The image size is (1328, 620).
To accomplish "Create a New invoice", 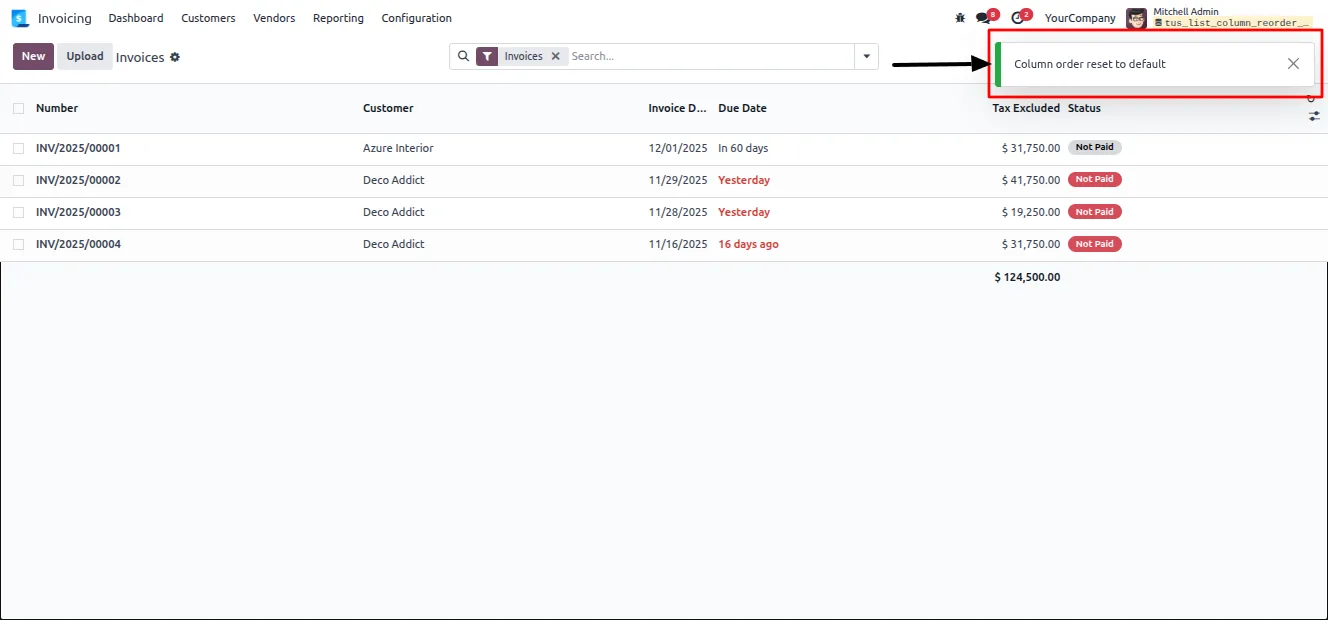I will [33, 56].
